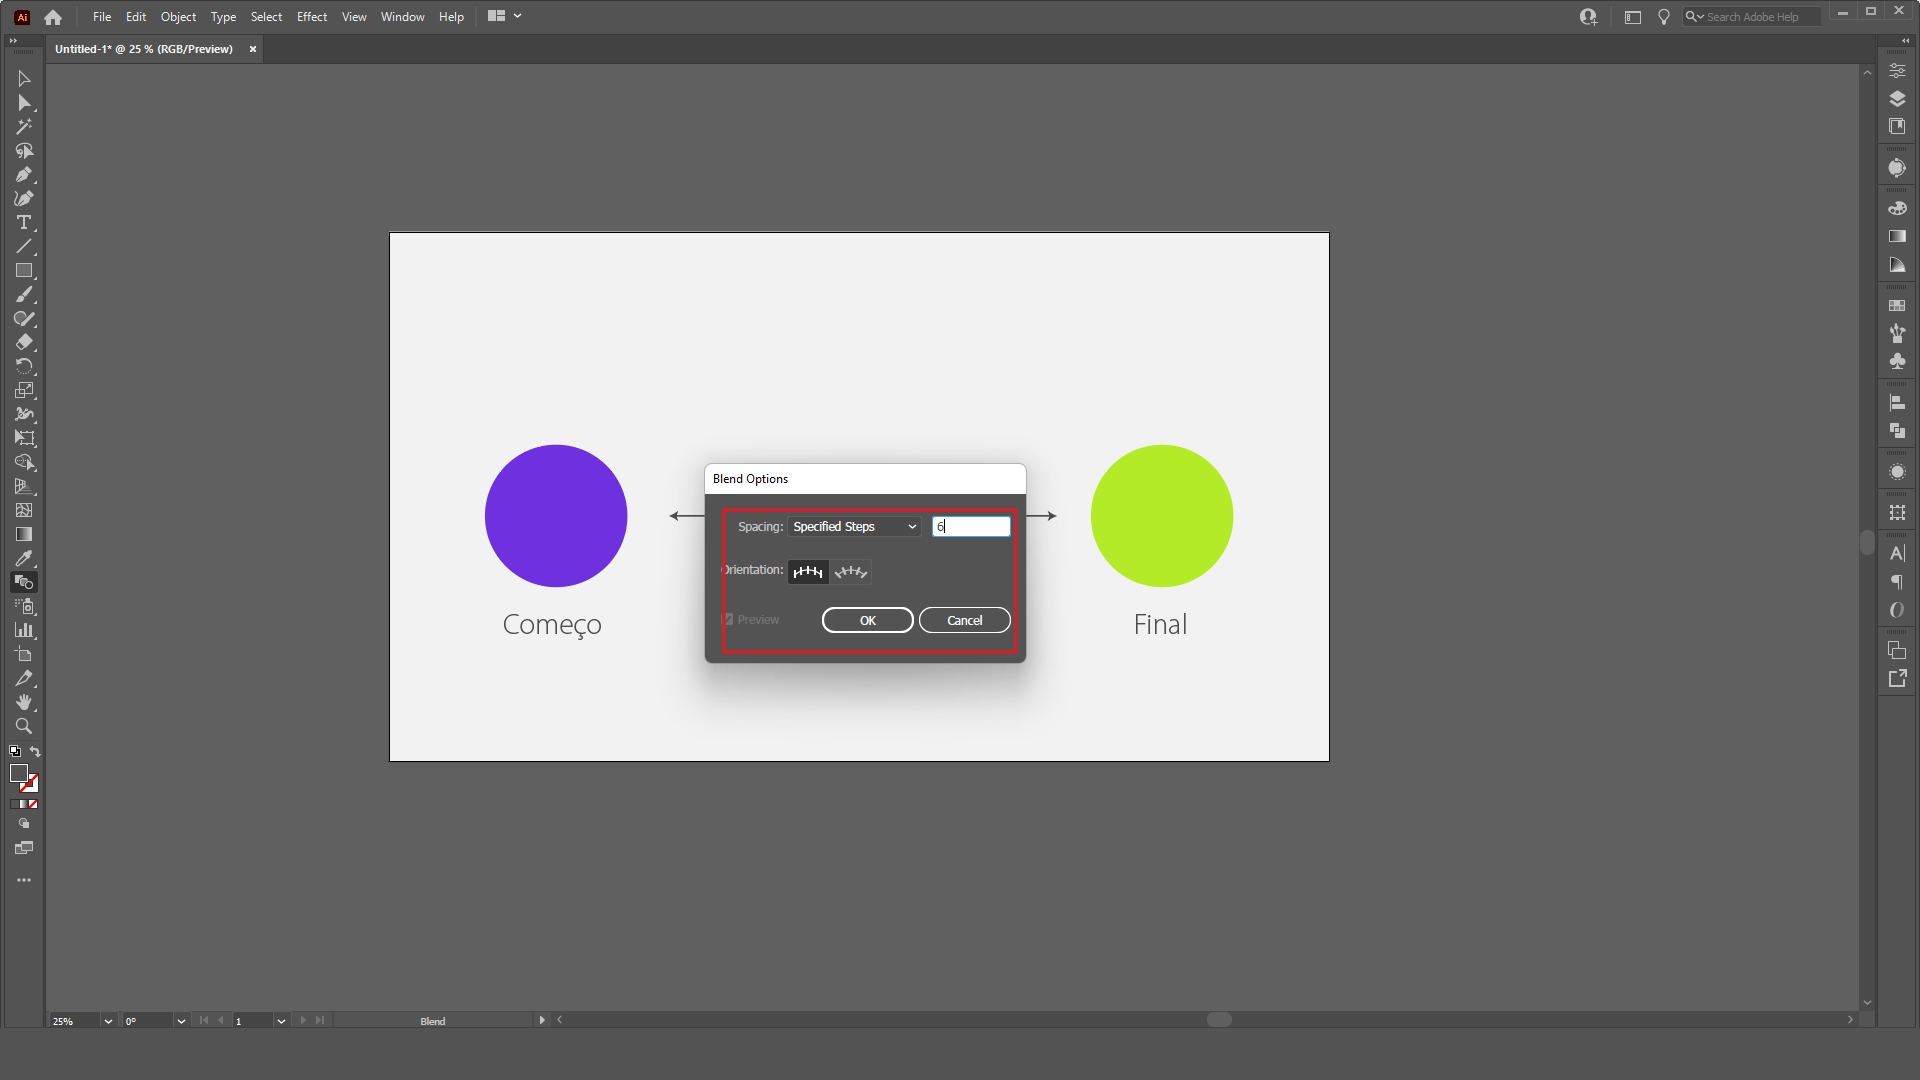Open the Object menu
This screenshot has width=1920, height=1080.
coord(178,17)
